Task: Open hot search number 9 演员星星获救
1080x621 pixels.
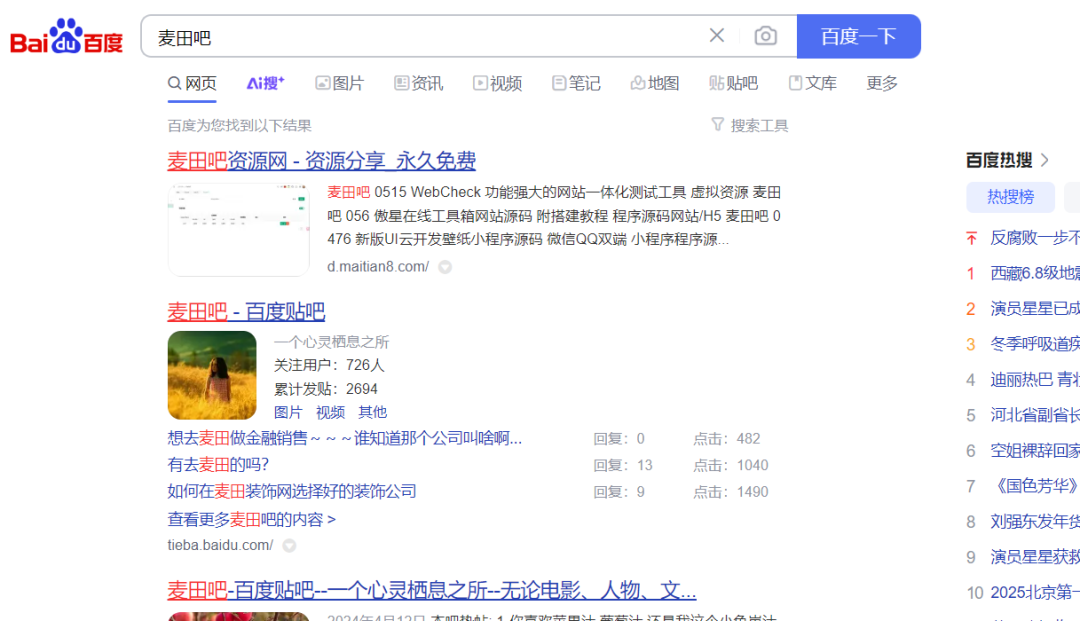Action: click(x=1035, y=557)
